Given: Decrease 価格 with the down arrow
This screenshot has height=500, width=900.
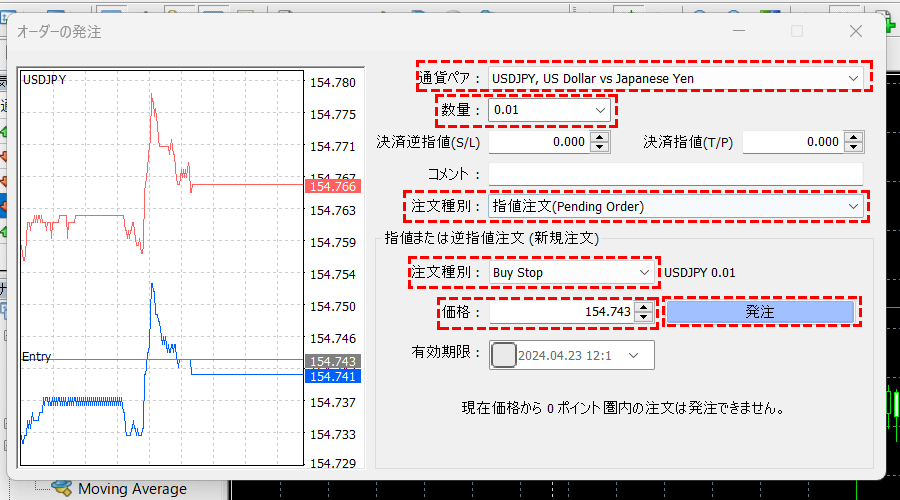Looking at the screenshot, I should pos(643,317).
